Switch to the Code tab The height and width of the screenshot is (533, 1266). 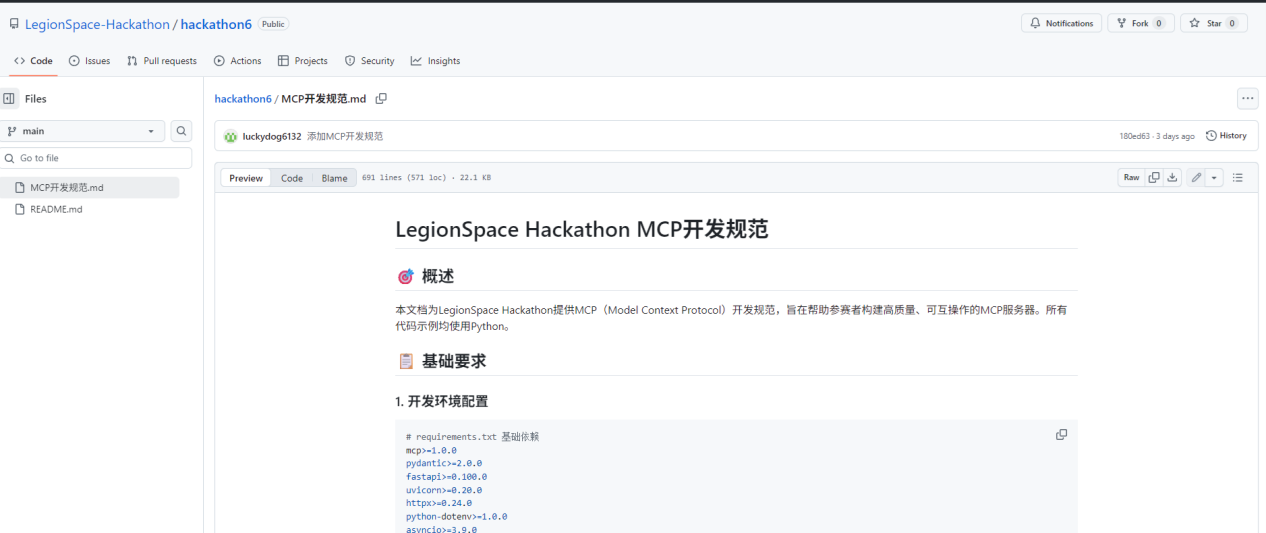point(33,61)
